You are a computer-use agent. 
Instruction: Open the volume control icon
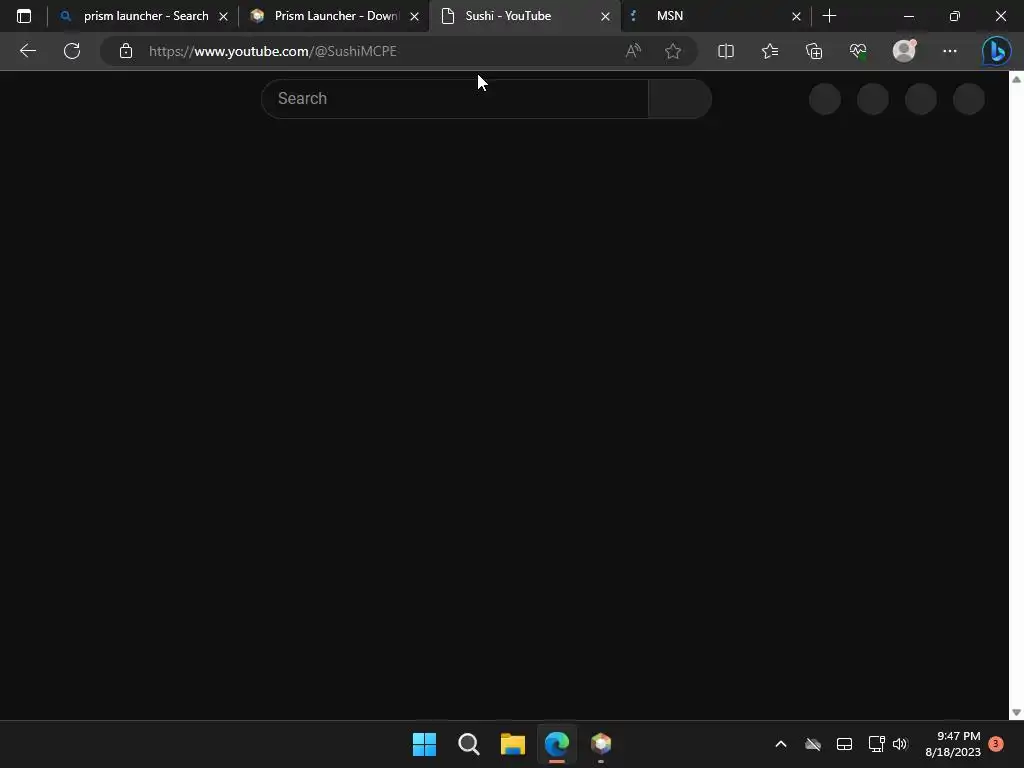pos(900,744)
